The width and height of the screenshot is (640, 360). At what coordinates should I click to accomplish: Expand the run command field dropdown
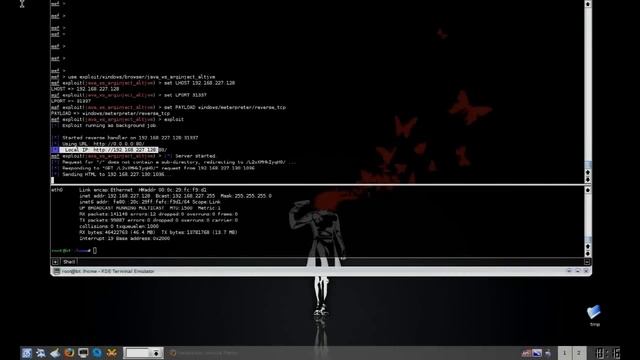tap(156, 353)
